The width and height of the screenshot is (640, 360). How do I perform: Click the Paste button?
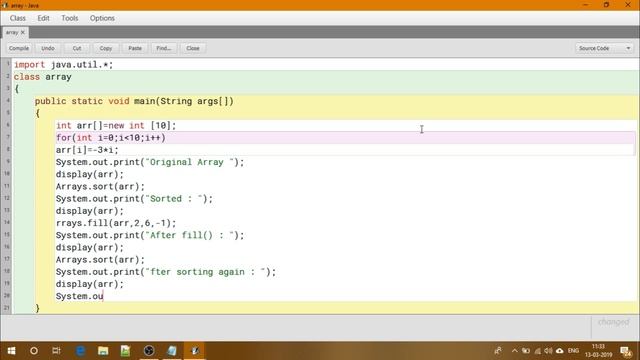tap(135, 48)
